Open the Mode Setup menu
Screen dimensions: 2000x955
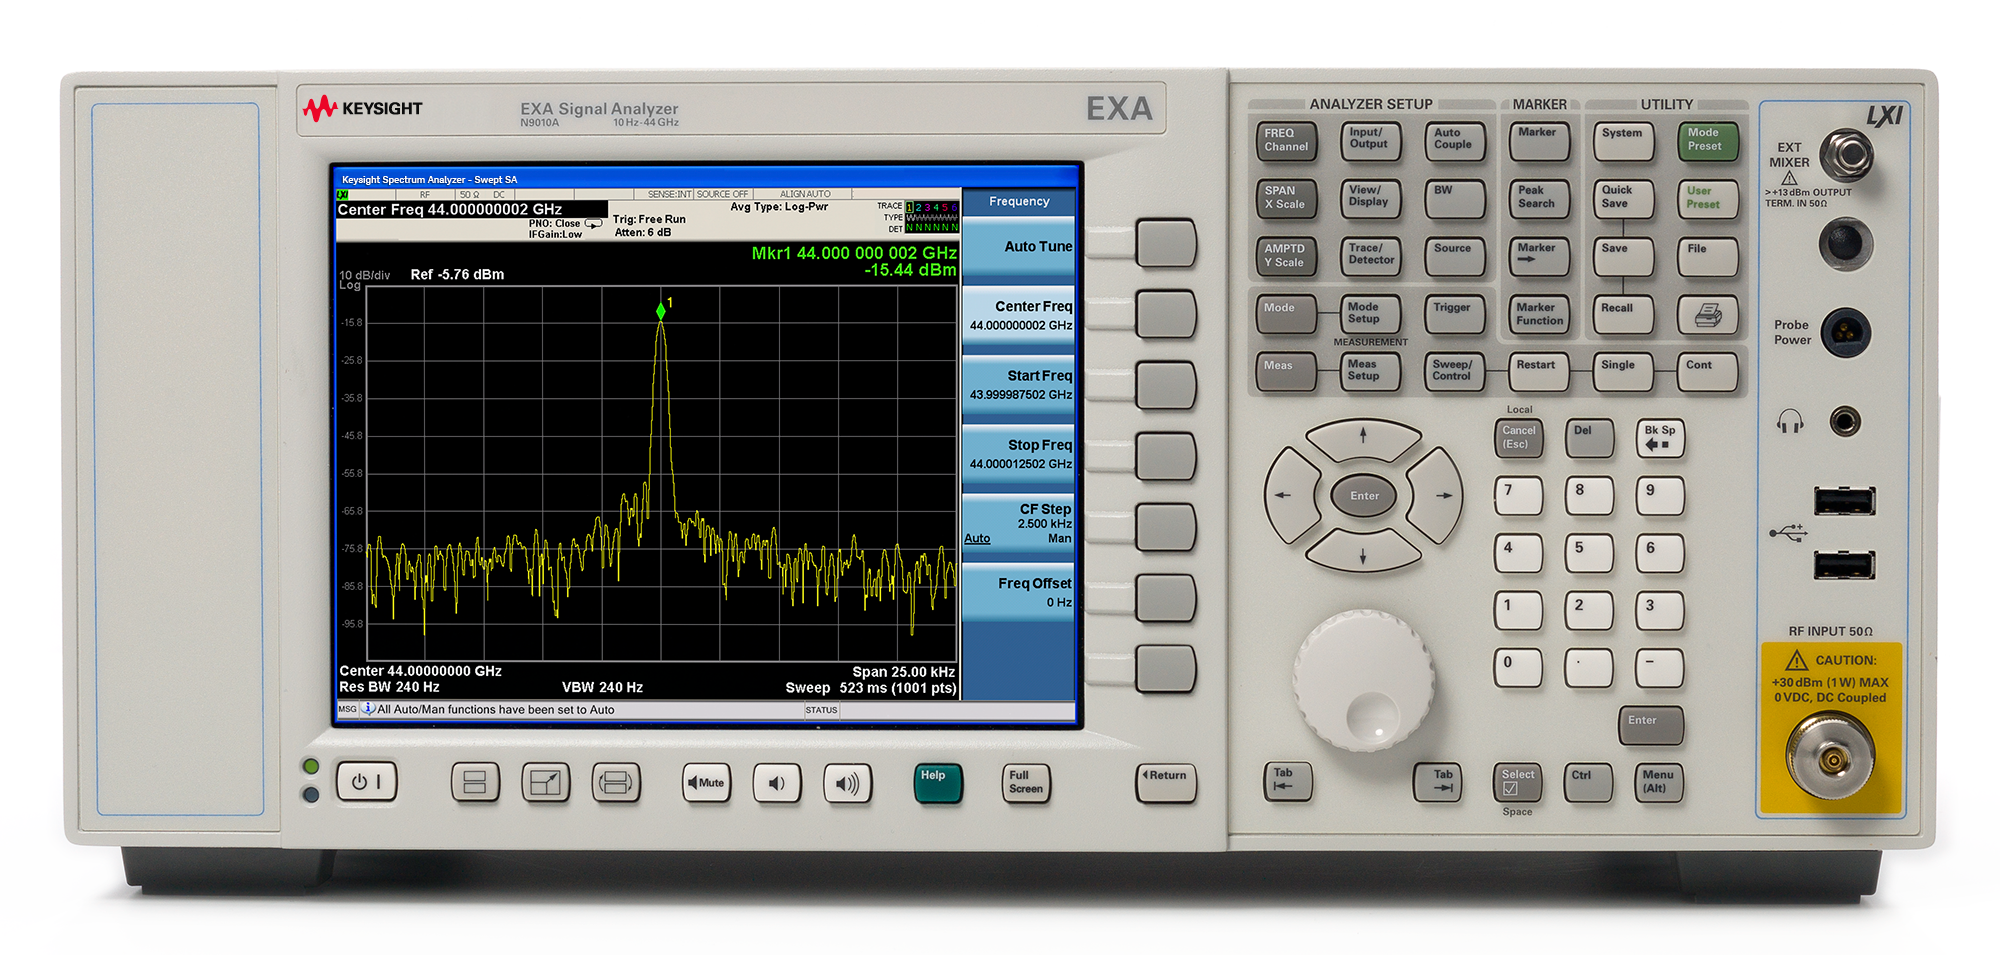point(1369,314)
